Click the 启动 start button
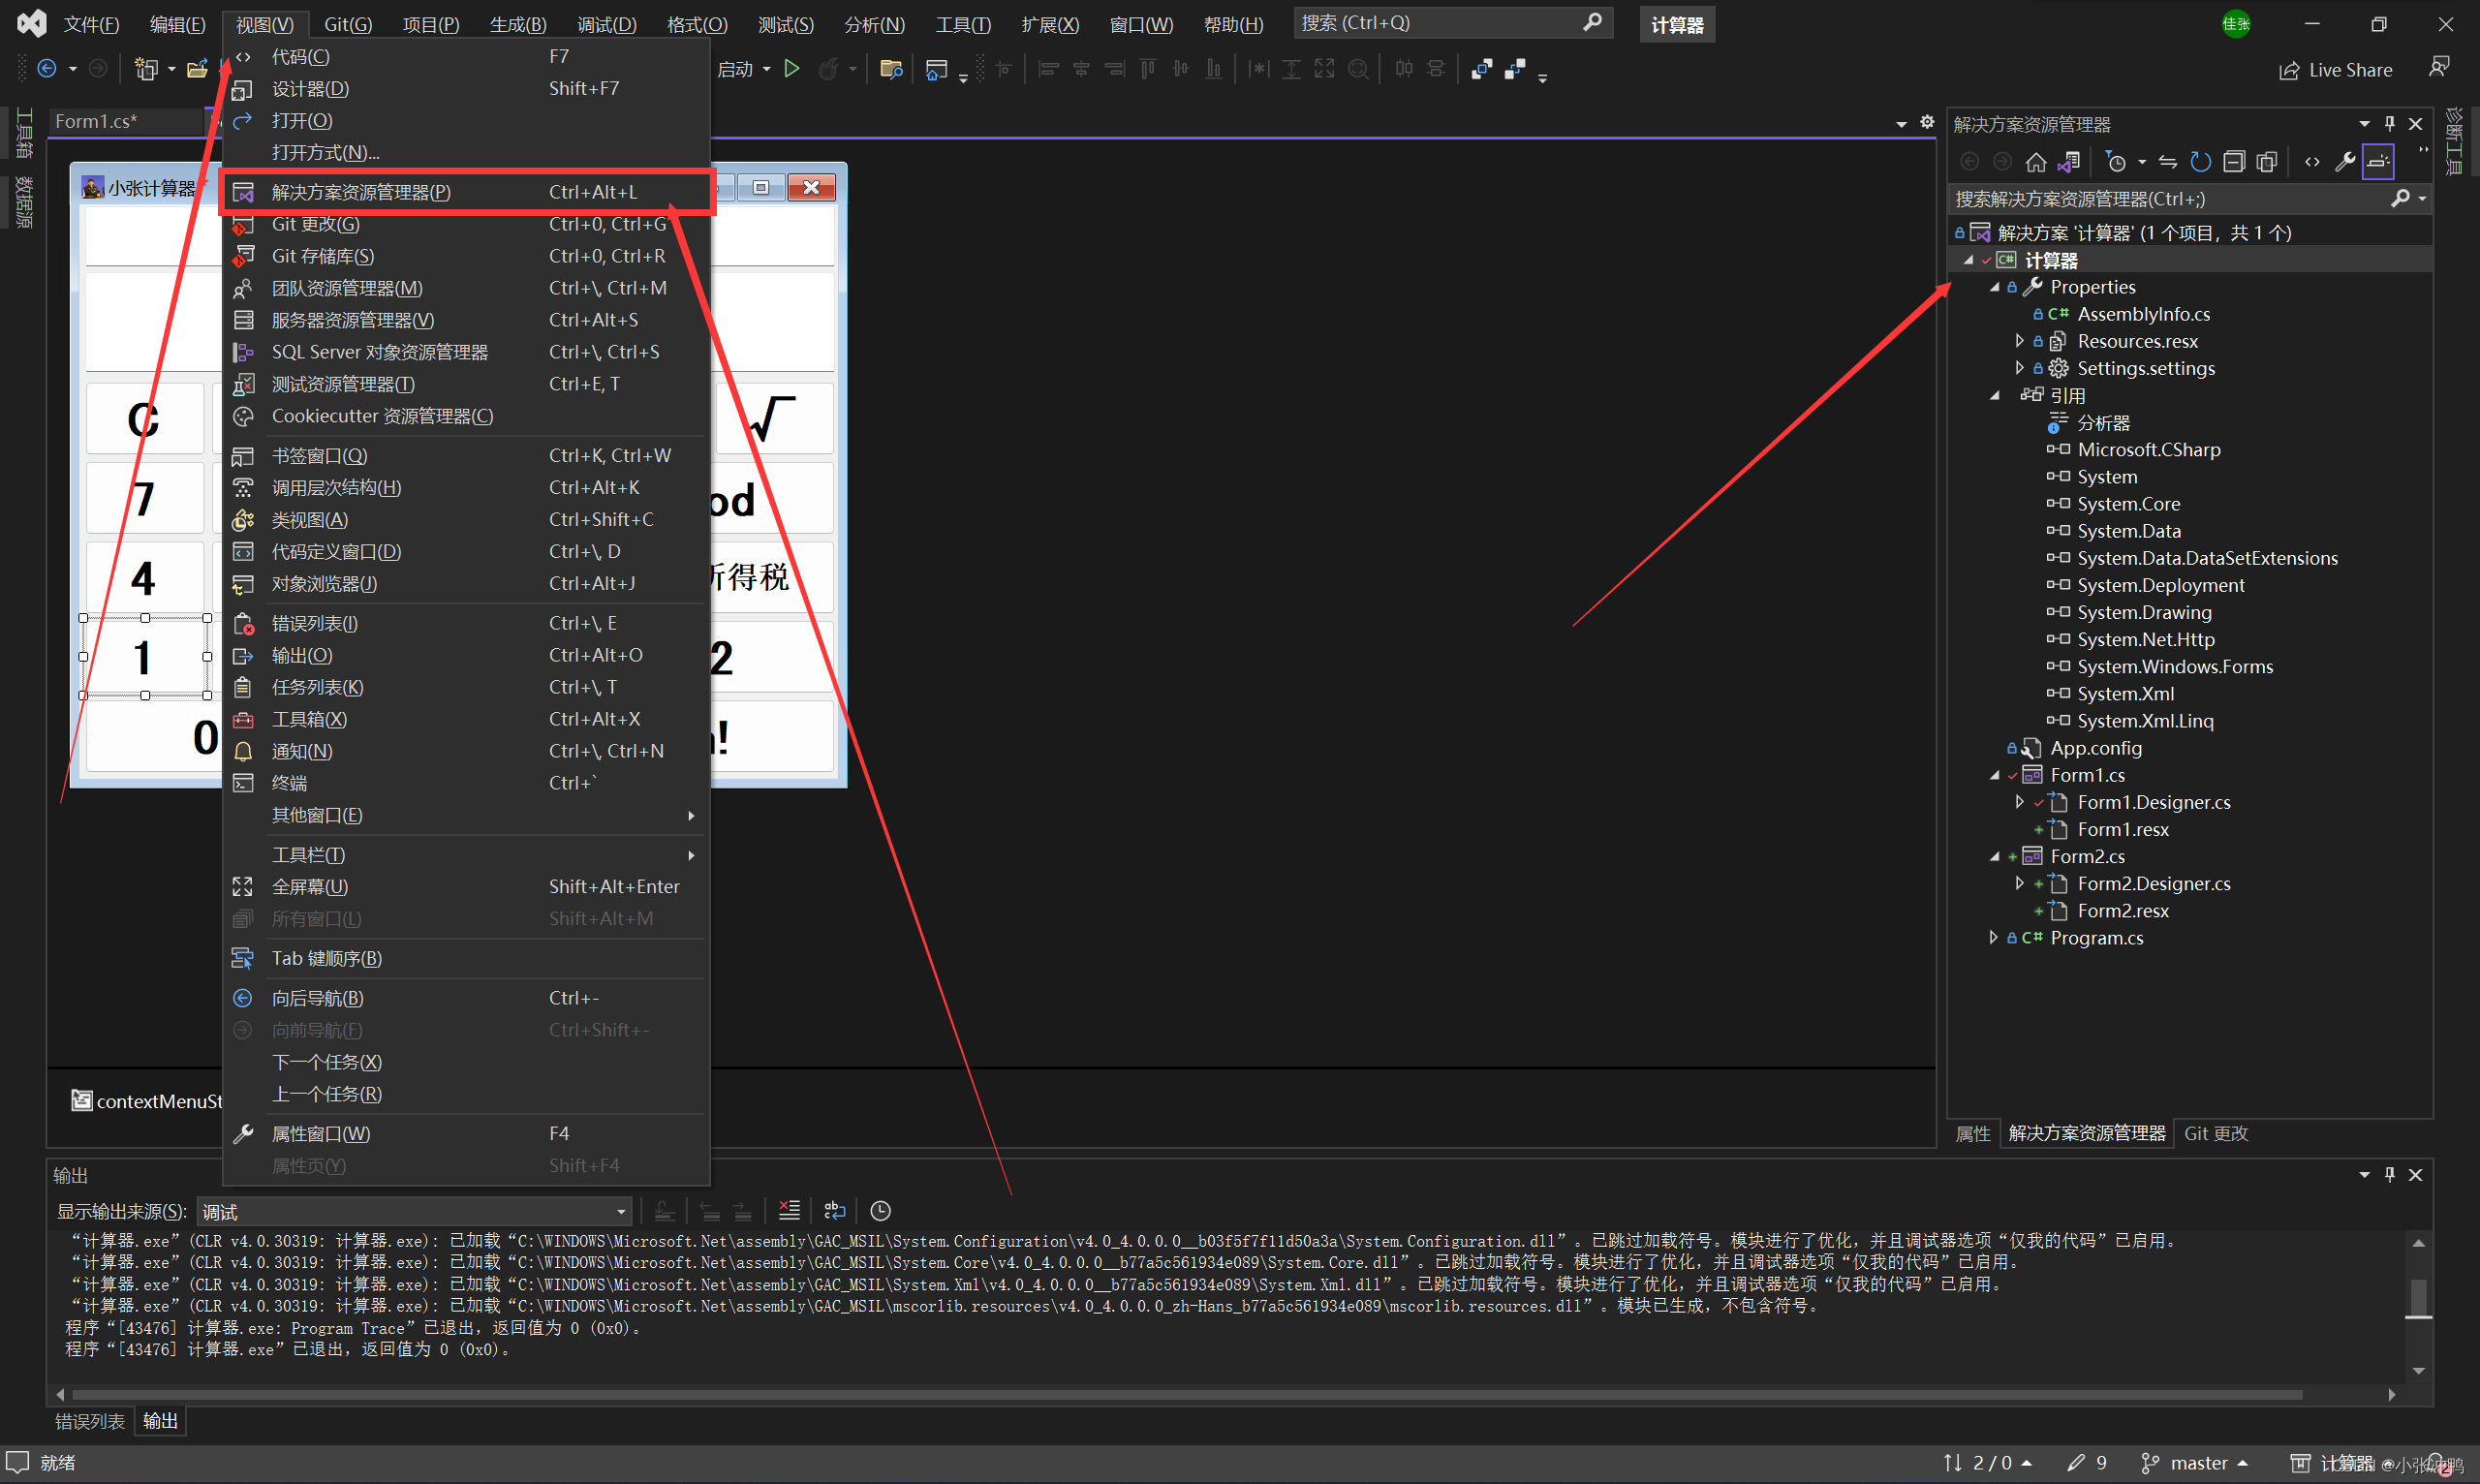 735,69
